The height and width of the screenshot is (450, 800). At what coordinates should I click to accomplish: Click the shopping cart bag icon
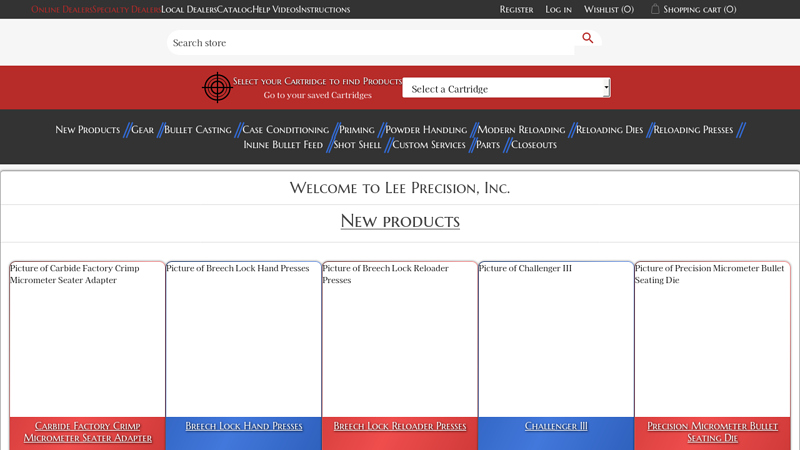tap(655, 9)
